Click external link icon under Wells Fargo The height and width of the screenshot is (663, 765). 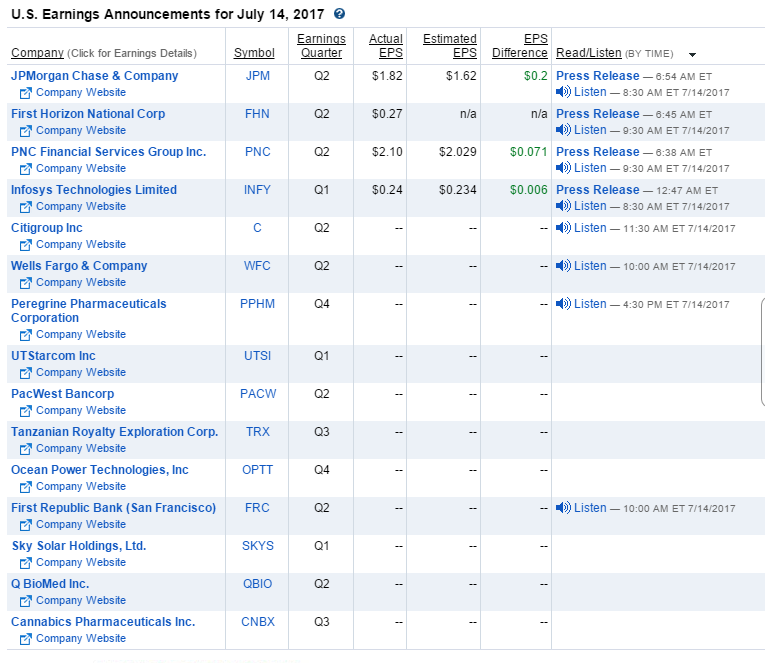25,283
